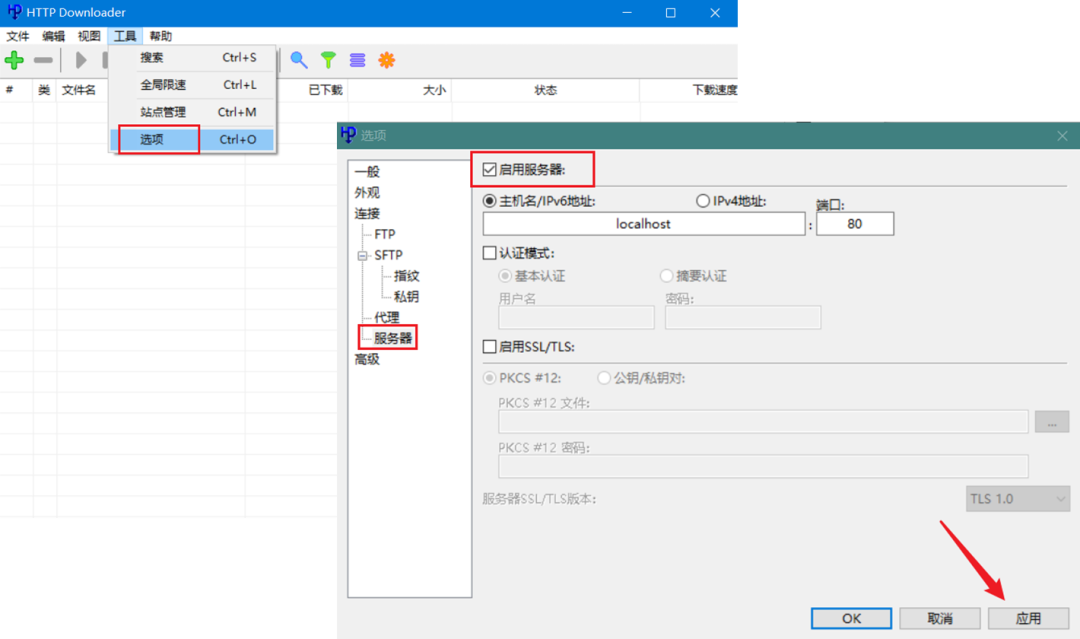Viewport: 1080px width, 639px height.
Task: Open the 帮助 menu
Action: pyautogui.click(x=160, y=36)
